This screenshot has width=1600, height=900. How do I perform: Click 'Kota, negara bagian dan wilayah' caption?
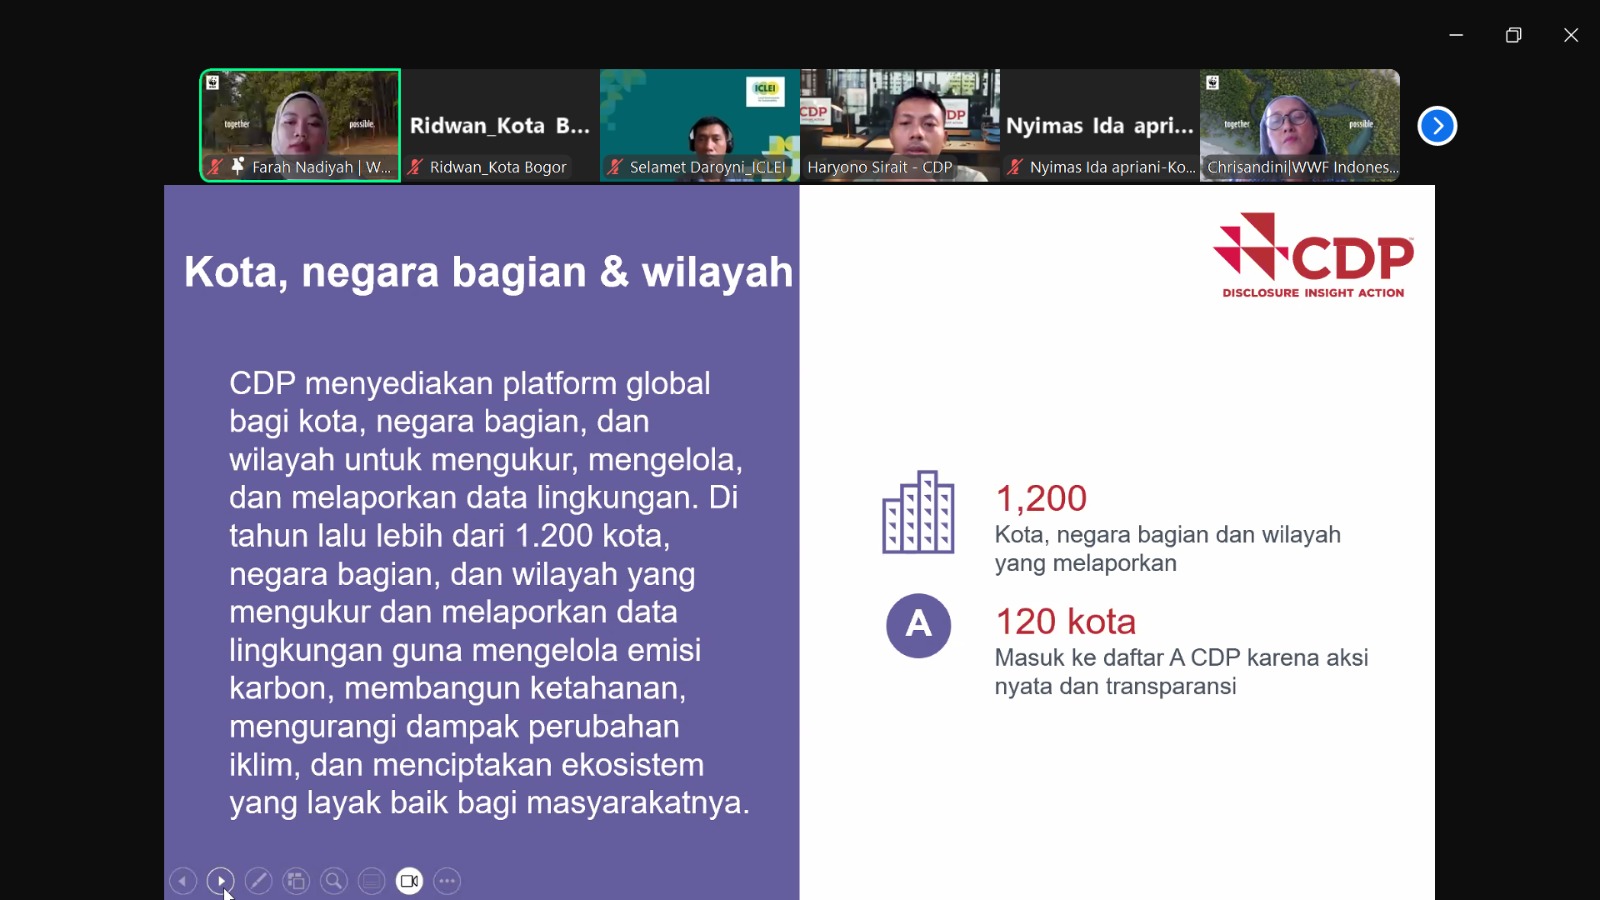(1168, 549)
